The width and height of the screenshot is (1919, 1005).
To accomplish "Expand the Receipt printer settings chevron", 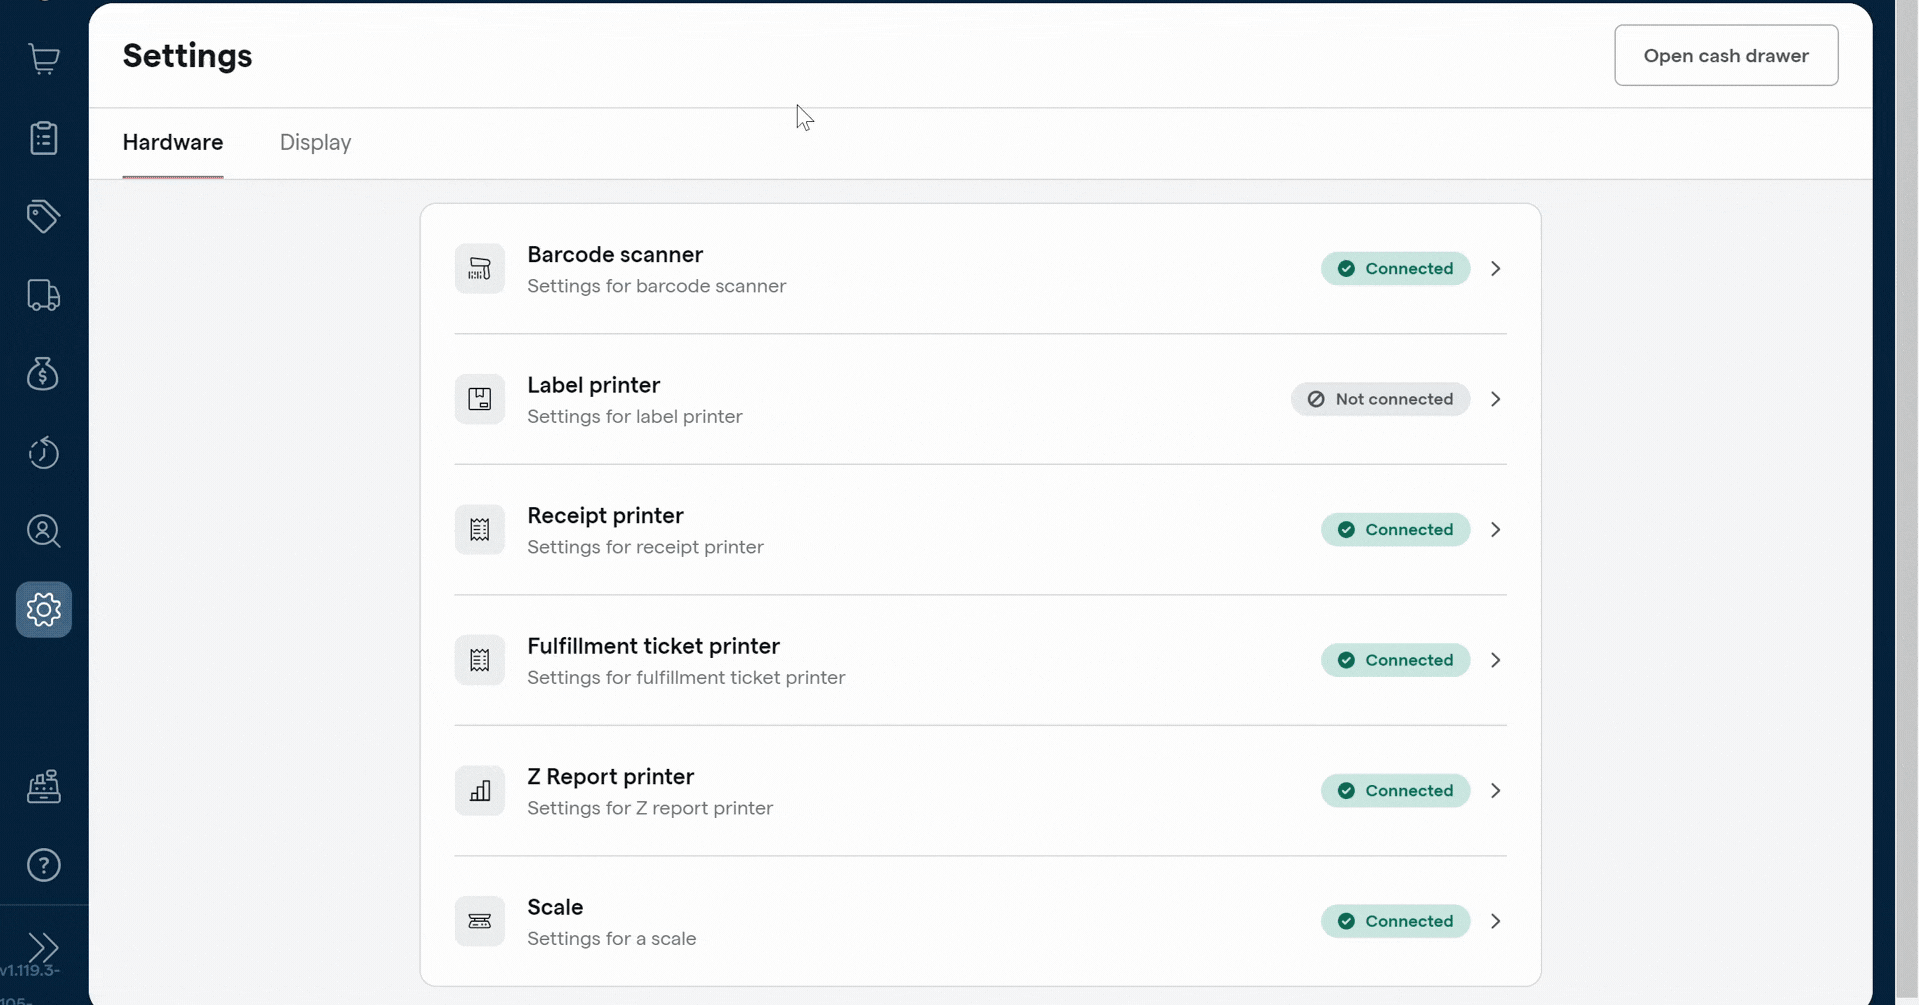I will click(x=1495, y=530).
